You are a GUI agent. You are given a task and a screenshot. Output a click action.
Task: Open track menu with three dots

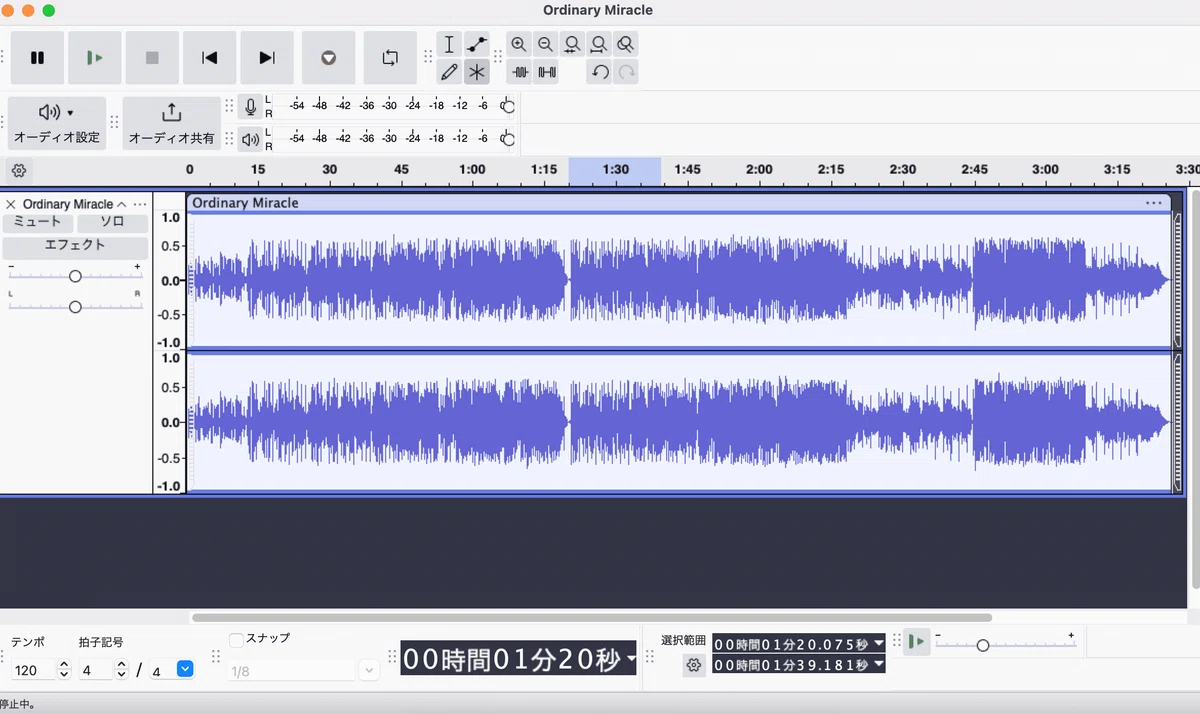139,204
